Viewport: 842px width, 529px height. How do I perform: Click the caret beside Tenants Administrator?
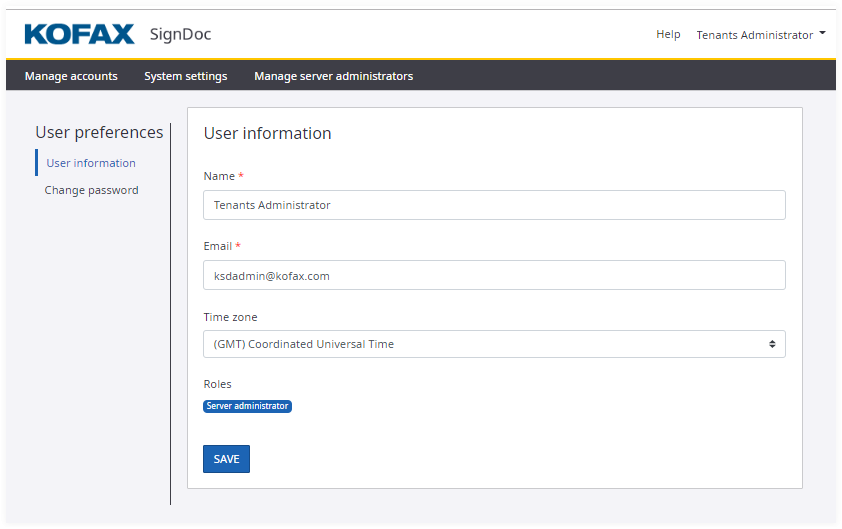[822, 34]
